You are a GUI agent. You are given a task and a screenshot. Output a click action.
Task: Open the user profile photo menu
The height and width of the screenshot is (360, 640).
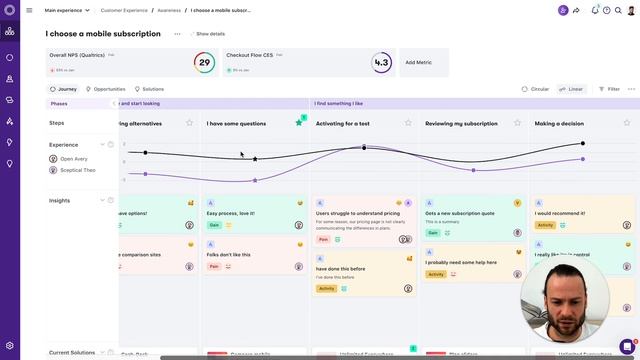tap(631, 10)
